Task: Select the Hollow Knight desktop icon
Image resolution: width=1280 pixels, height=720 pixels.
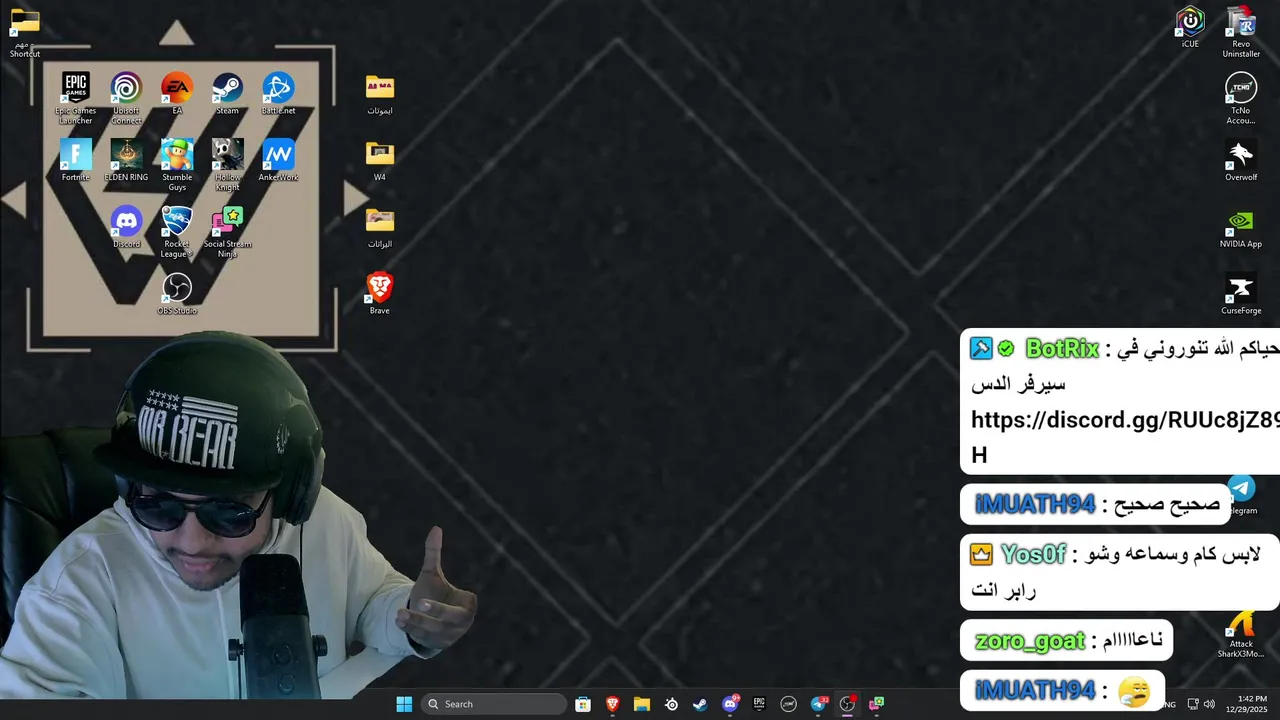Action: 227,165
